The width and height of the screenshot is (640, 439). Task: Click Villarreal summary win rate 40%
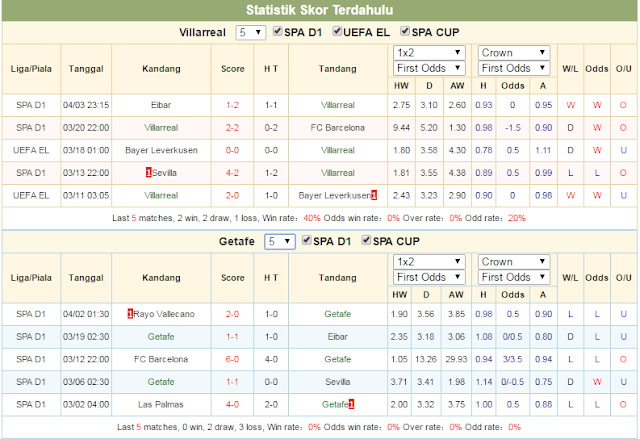[x=312, y=218]
